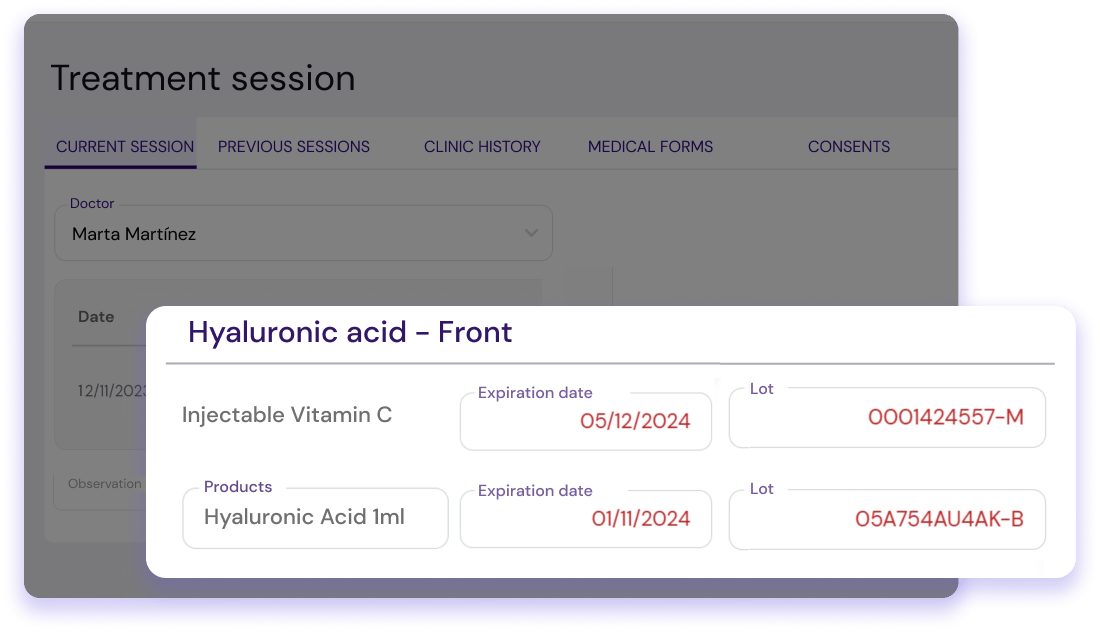Click the Marta Martínez doctor name
1100x632 pixels.
(134, 235)
